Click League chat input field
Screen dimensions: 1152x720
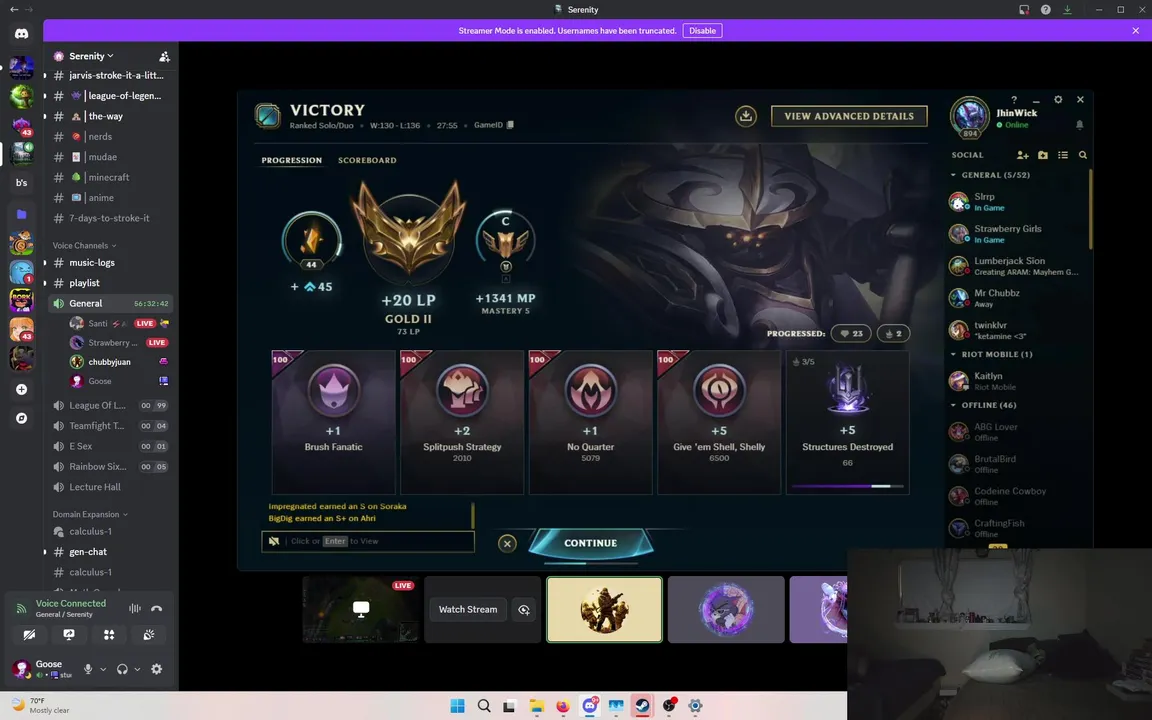click(368, 541)
